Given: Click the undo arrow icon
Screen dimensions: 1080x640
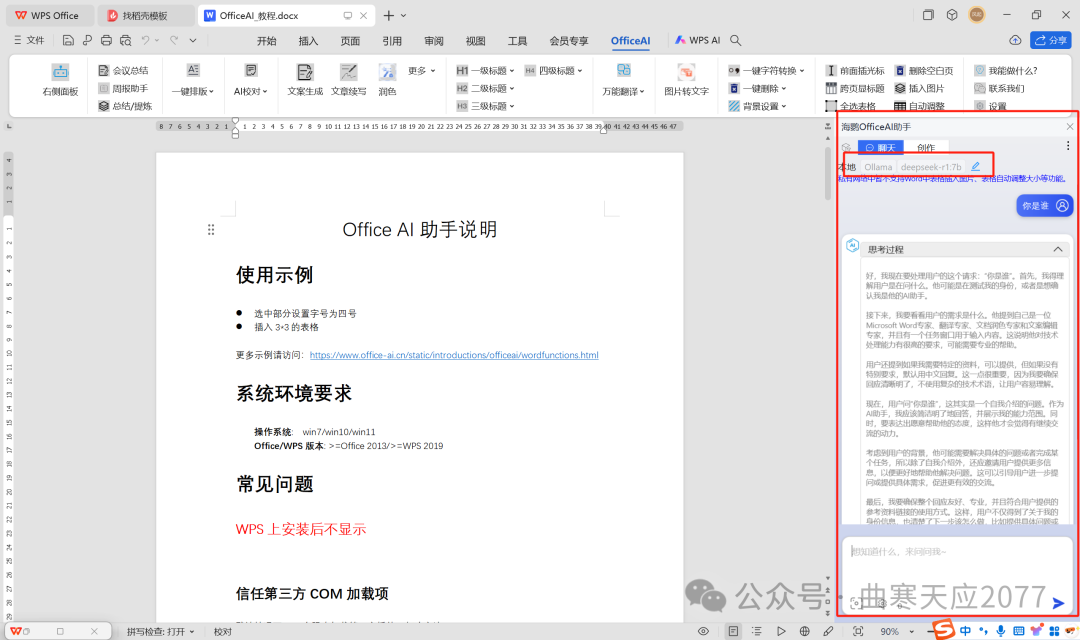Looking at the screenshot, I should point(145,41).
